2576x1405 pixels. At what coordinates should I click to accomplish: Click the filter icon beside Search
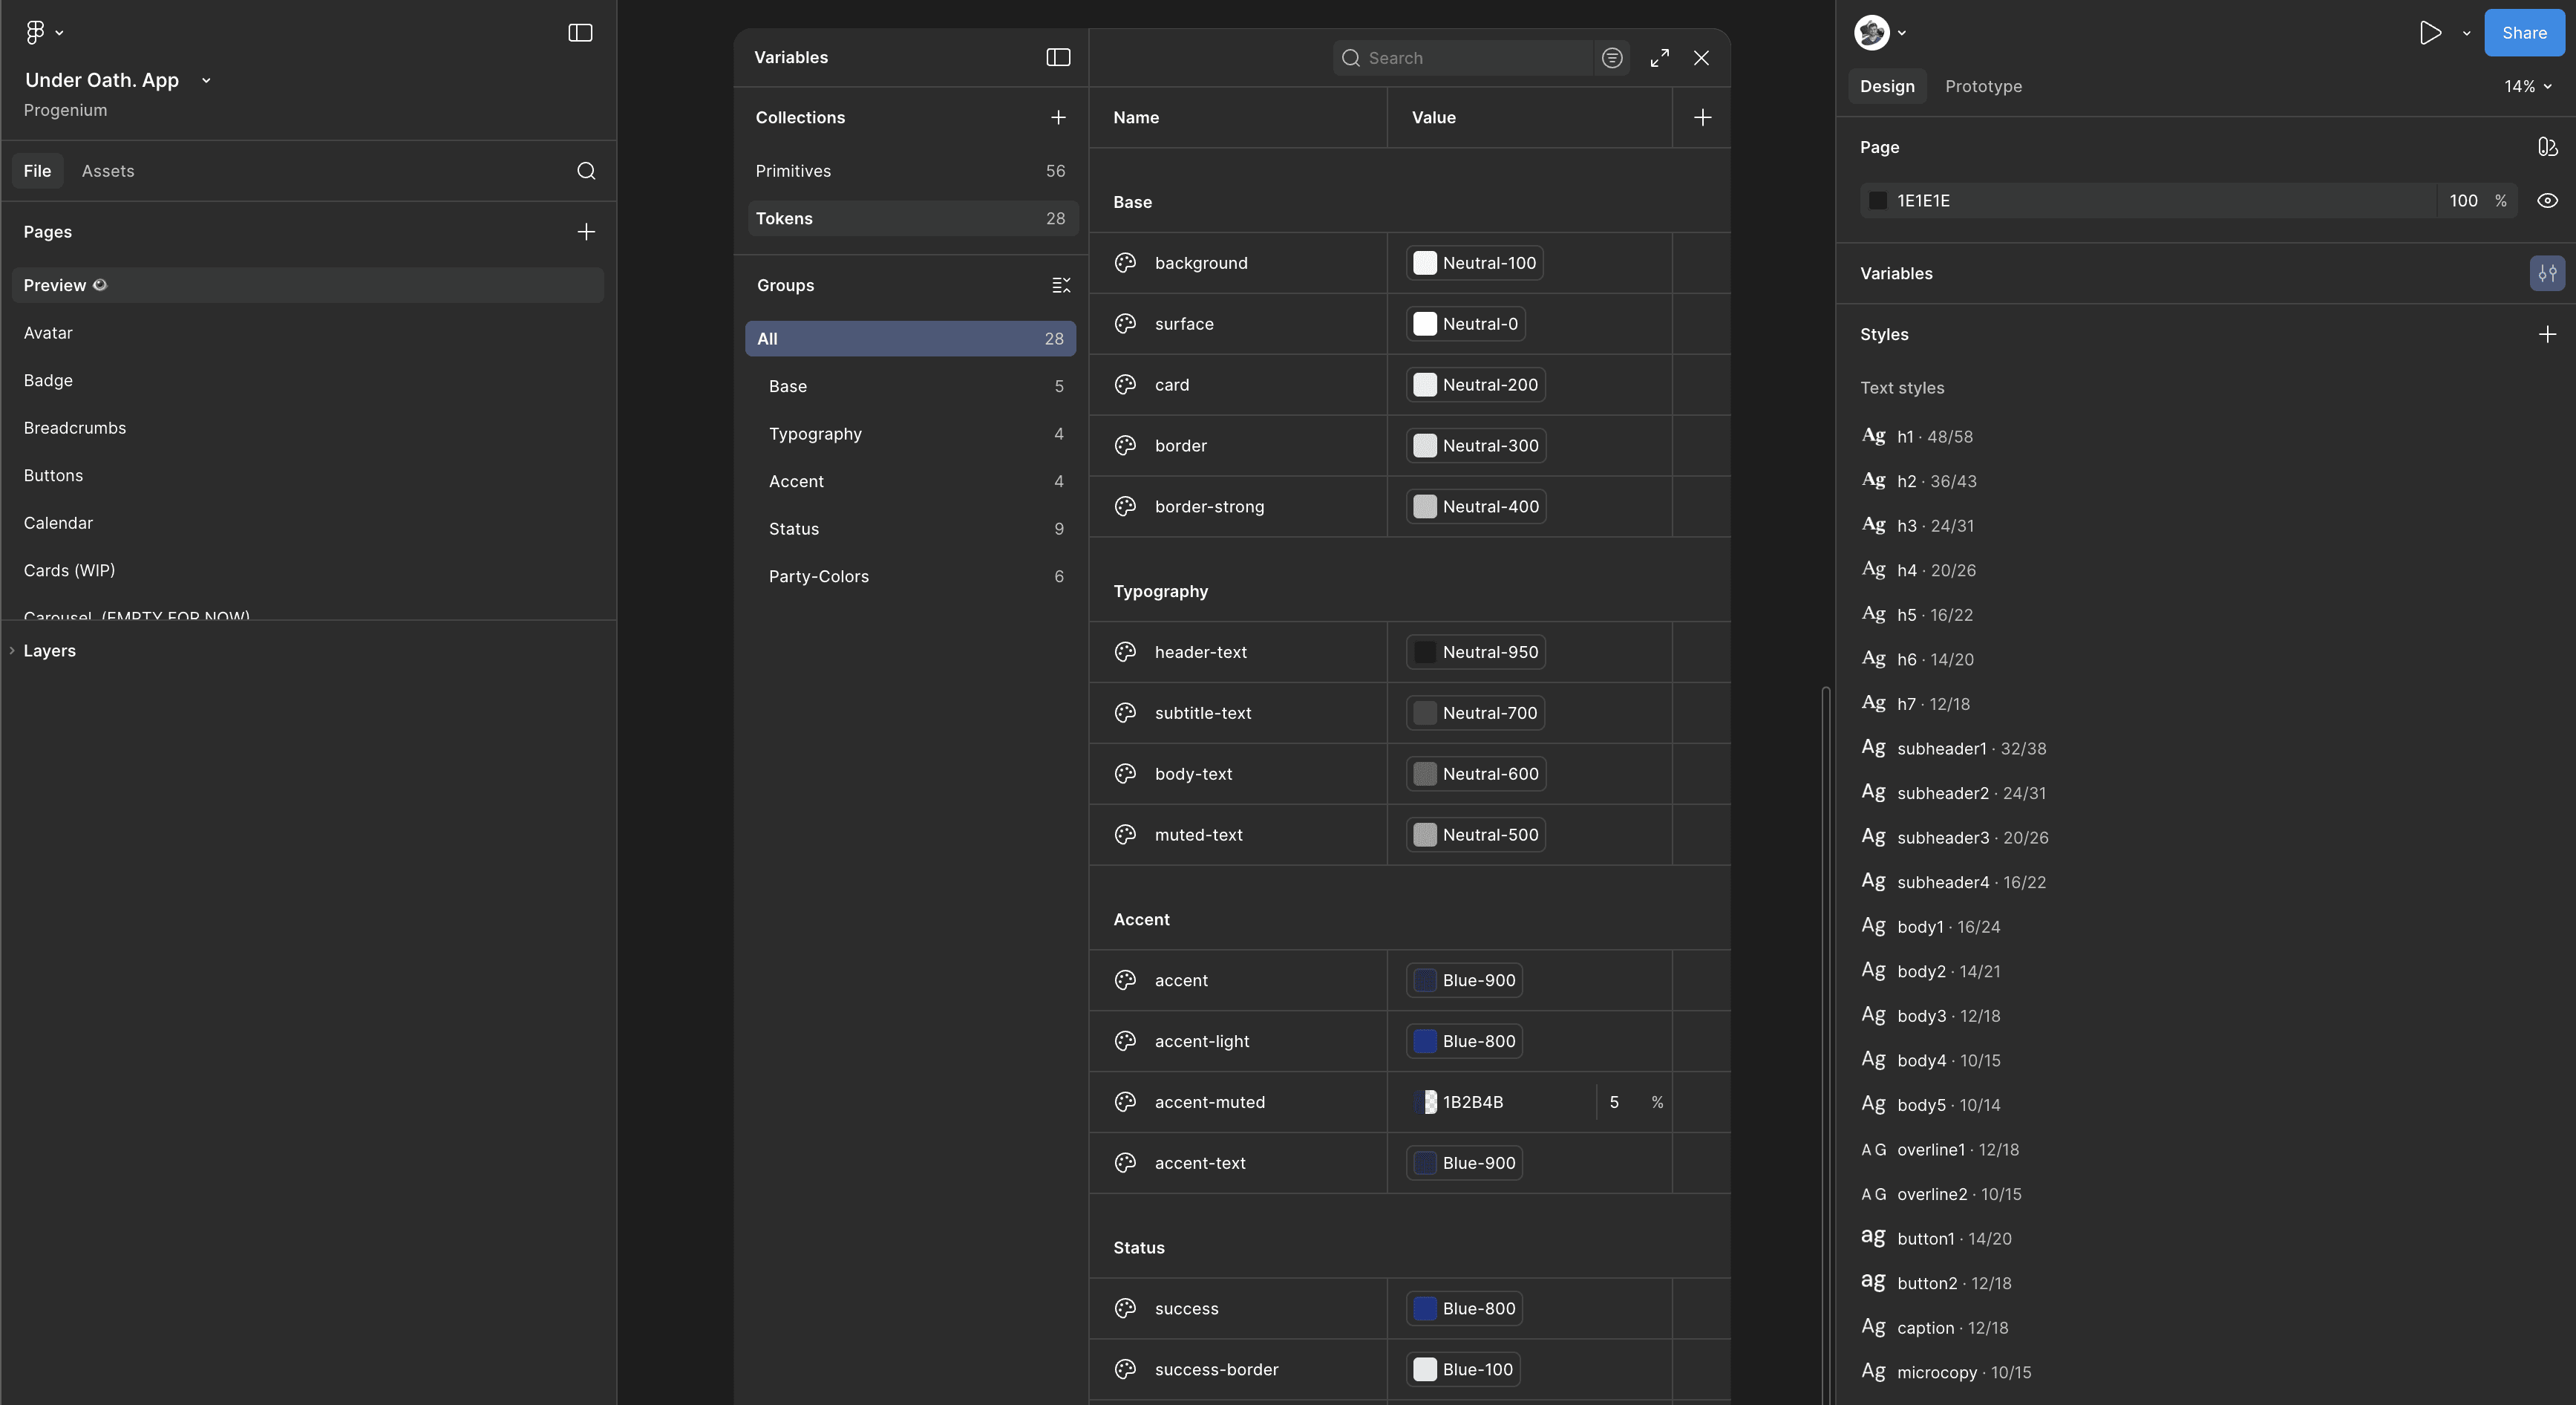pyautogui.click(x=1611, y=58)
